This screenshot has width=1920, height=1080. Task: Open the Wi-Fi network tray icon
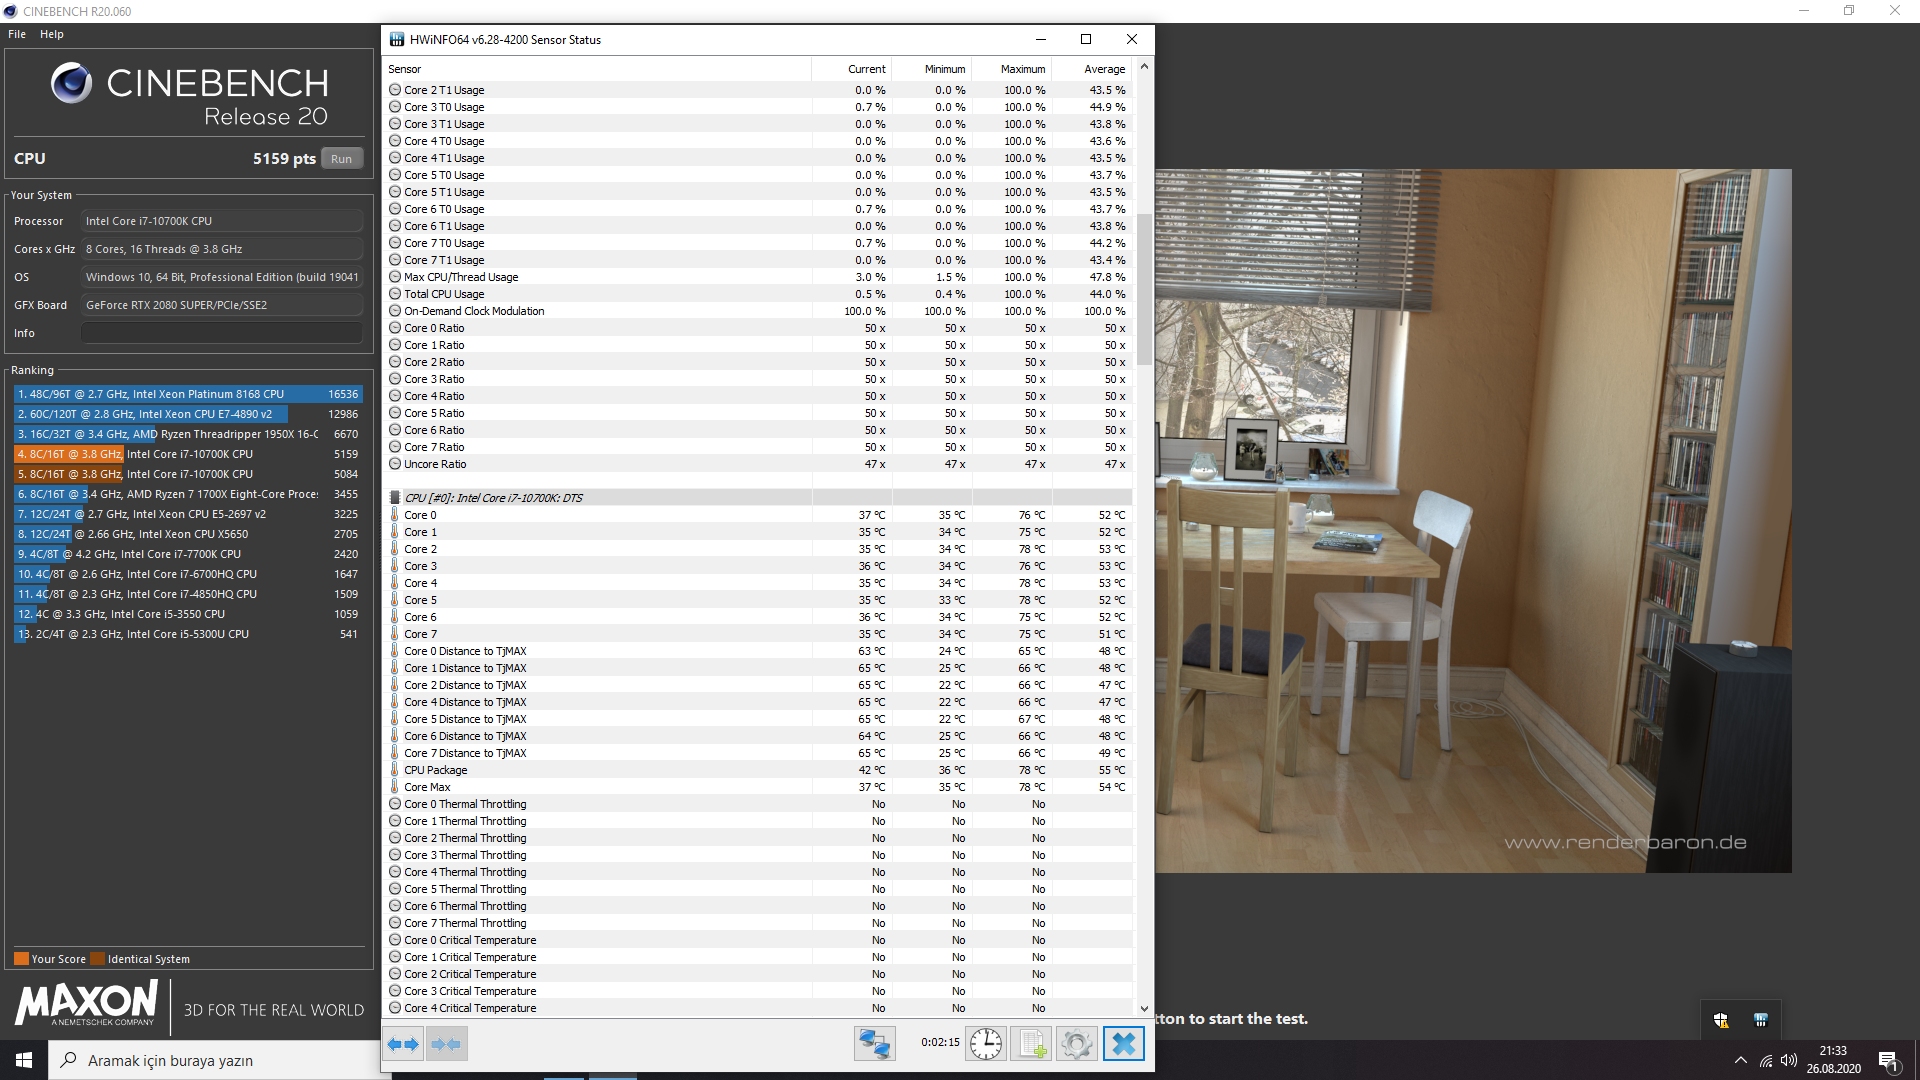[x=1766, y=1060]
